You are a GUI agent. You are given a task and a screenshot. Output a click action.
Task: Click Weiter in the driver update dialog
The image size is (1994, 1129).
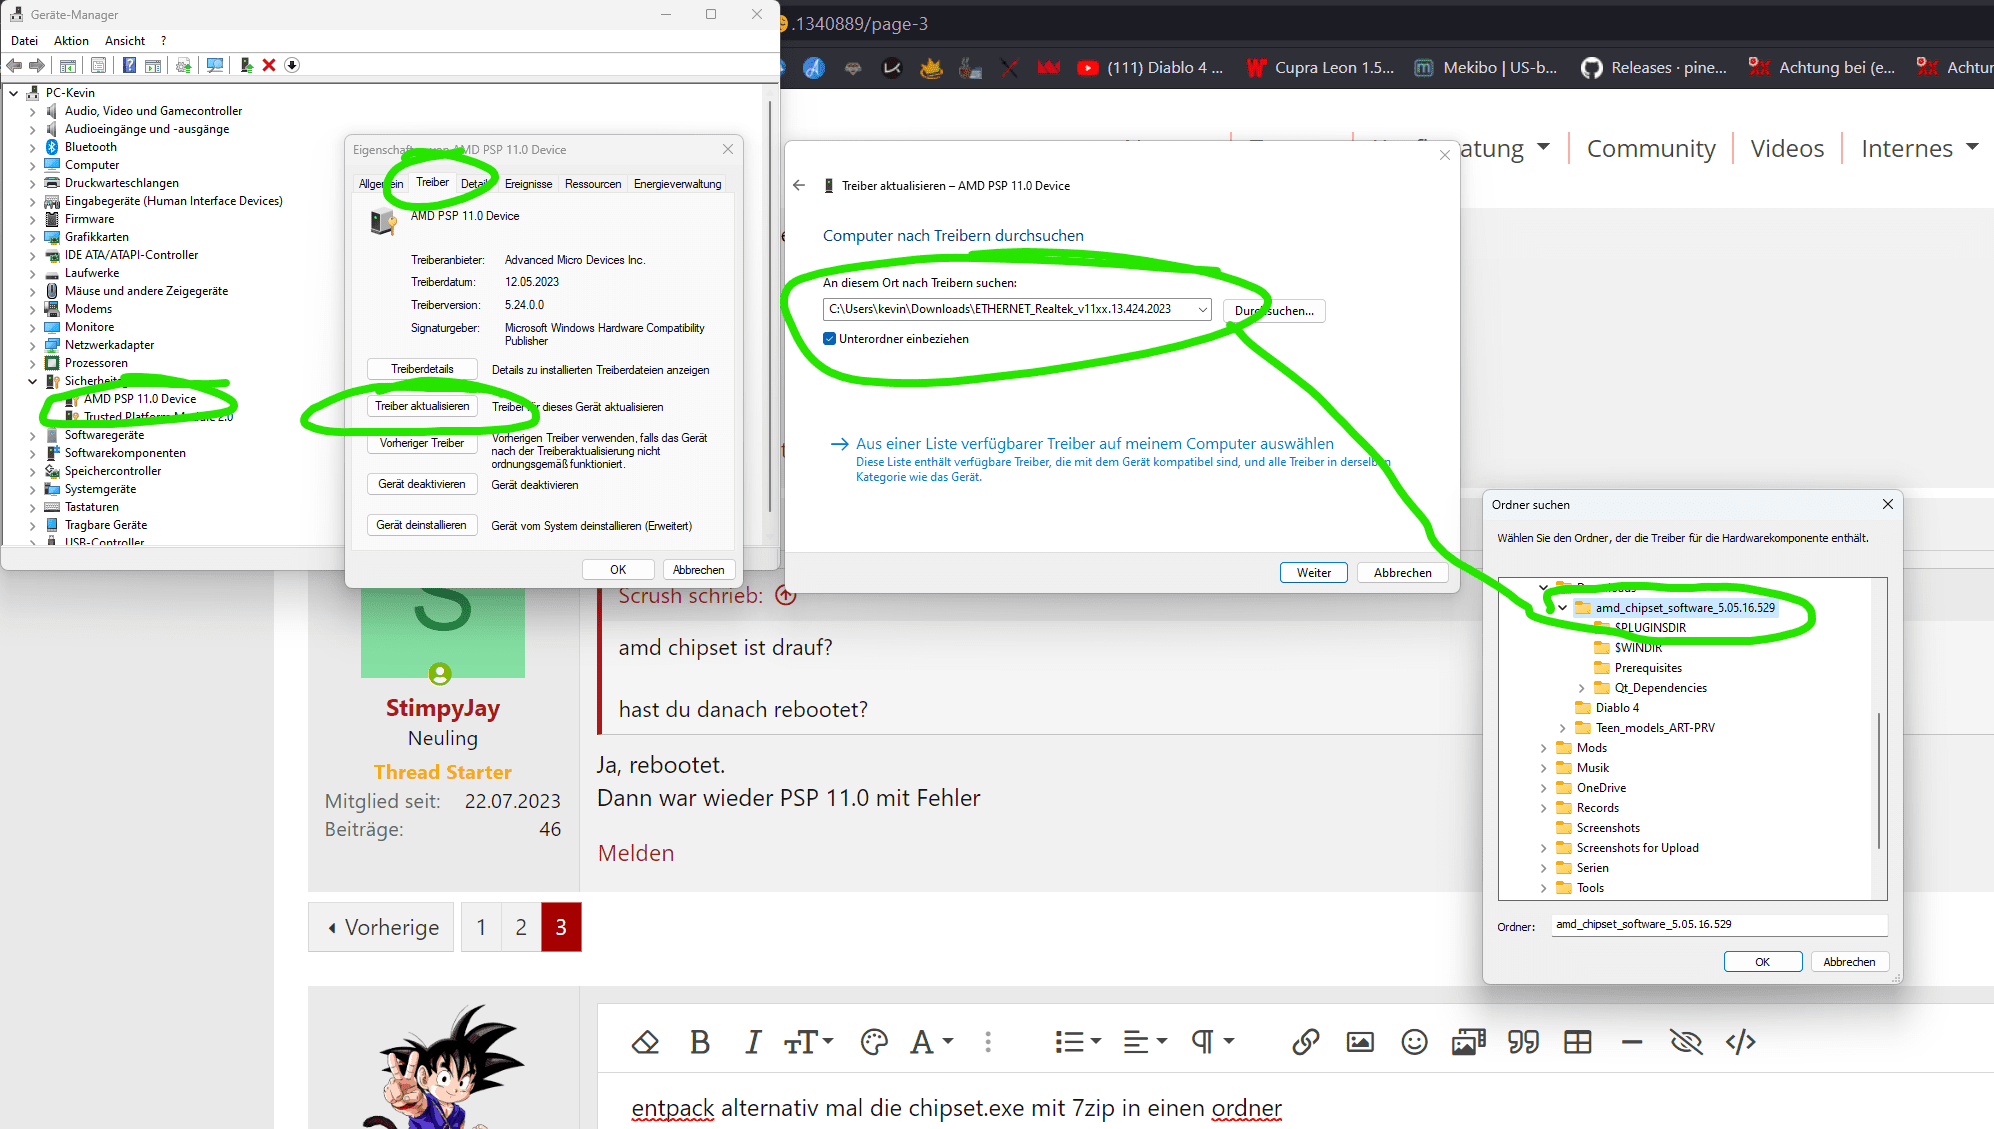pos(1313,573)
